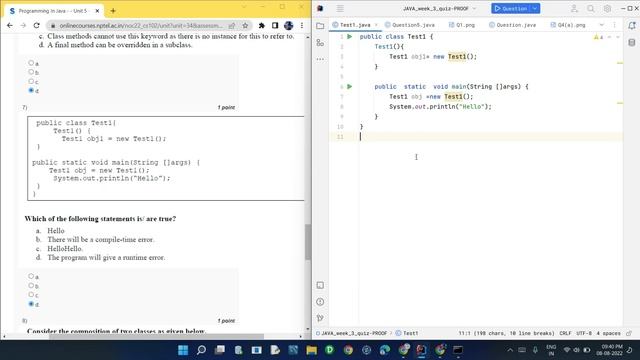Open Chrome profile avatar
The height and width of the screenshot is (360, 640).
tap(289, 25)
